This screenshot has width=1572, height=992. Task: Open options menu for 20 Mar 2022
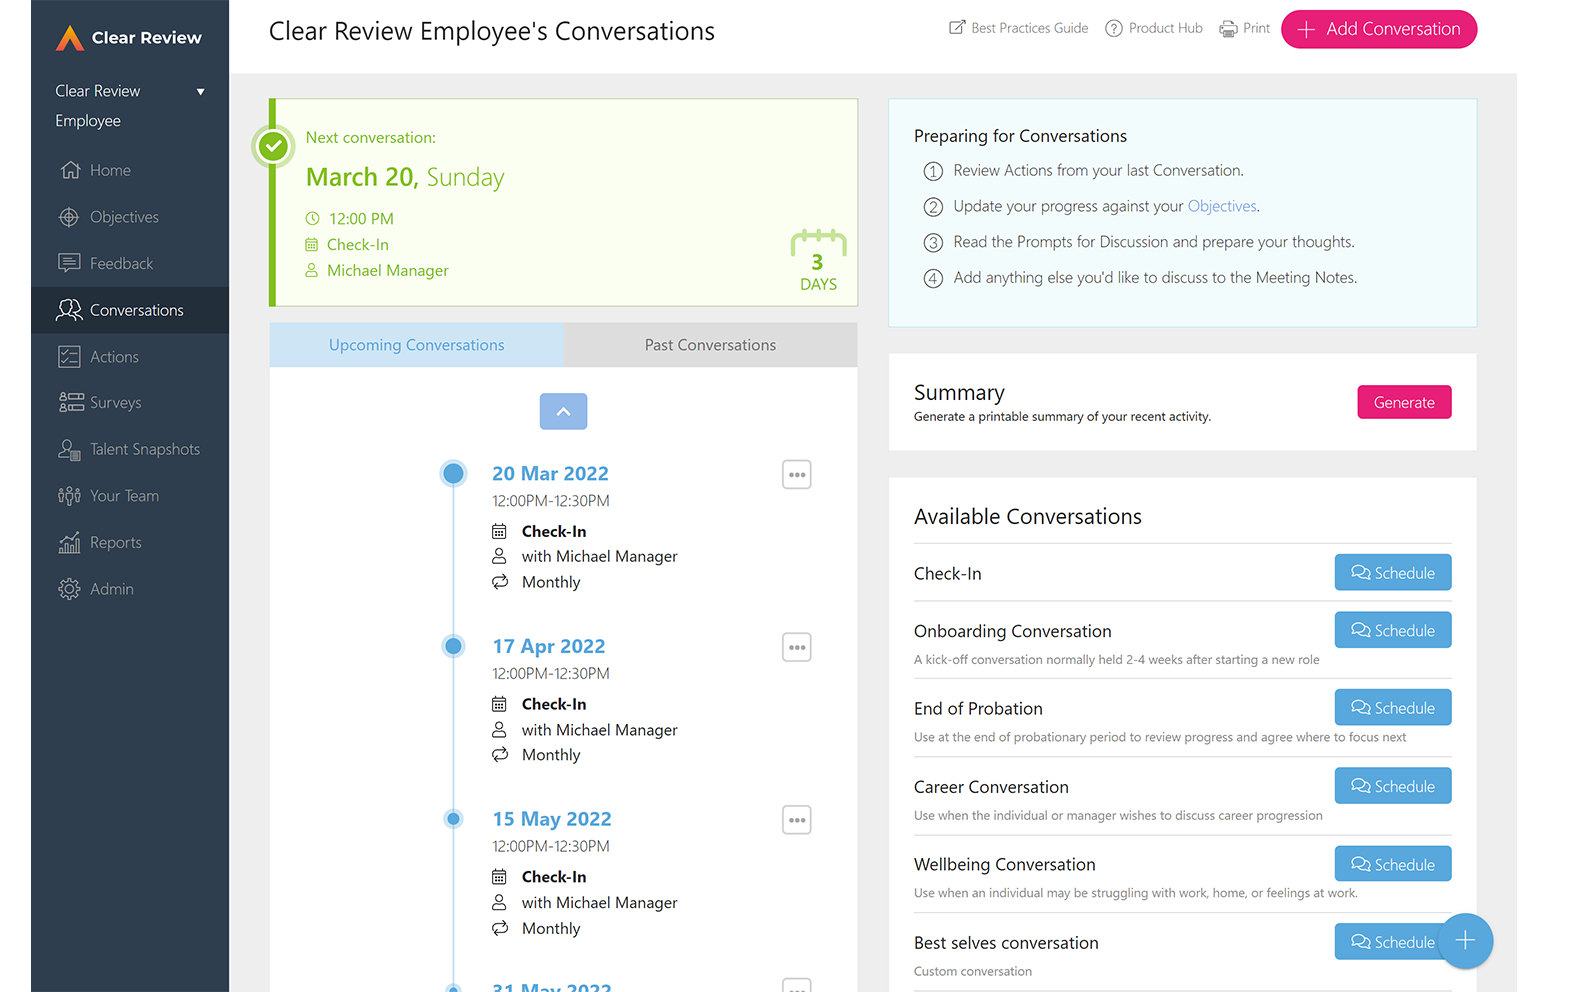coord(797,475)
